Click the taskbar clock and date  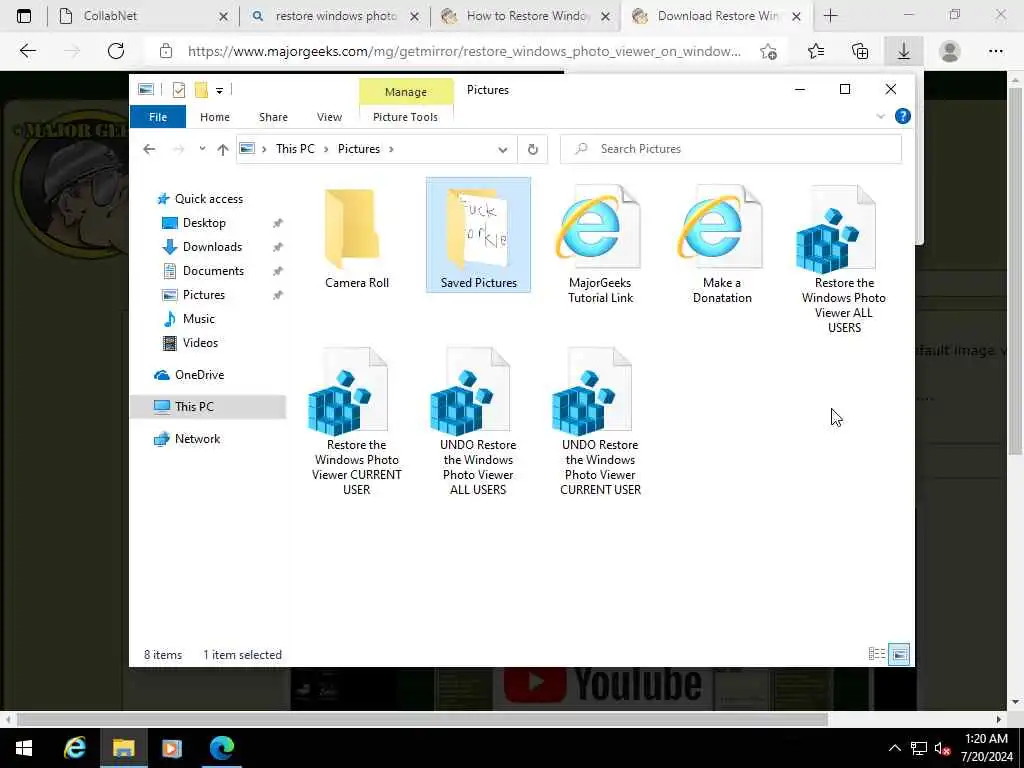[986, 748]
